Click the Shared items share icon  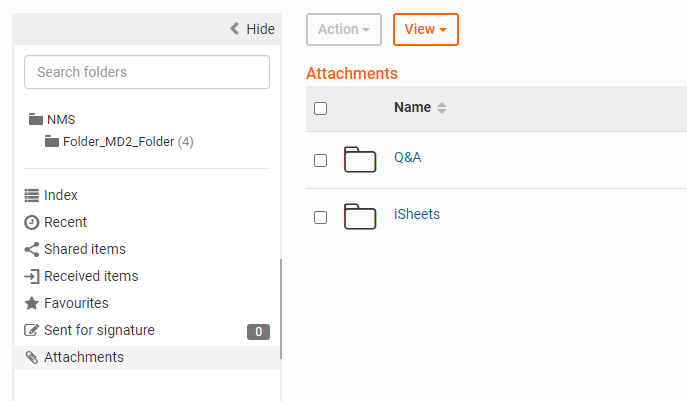coord(32,249)
